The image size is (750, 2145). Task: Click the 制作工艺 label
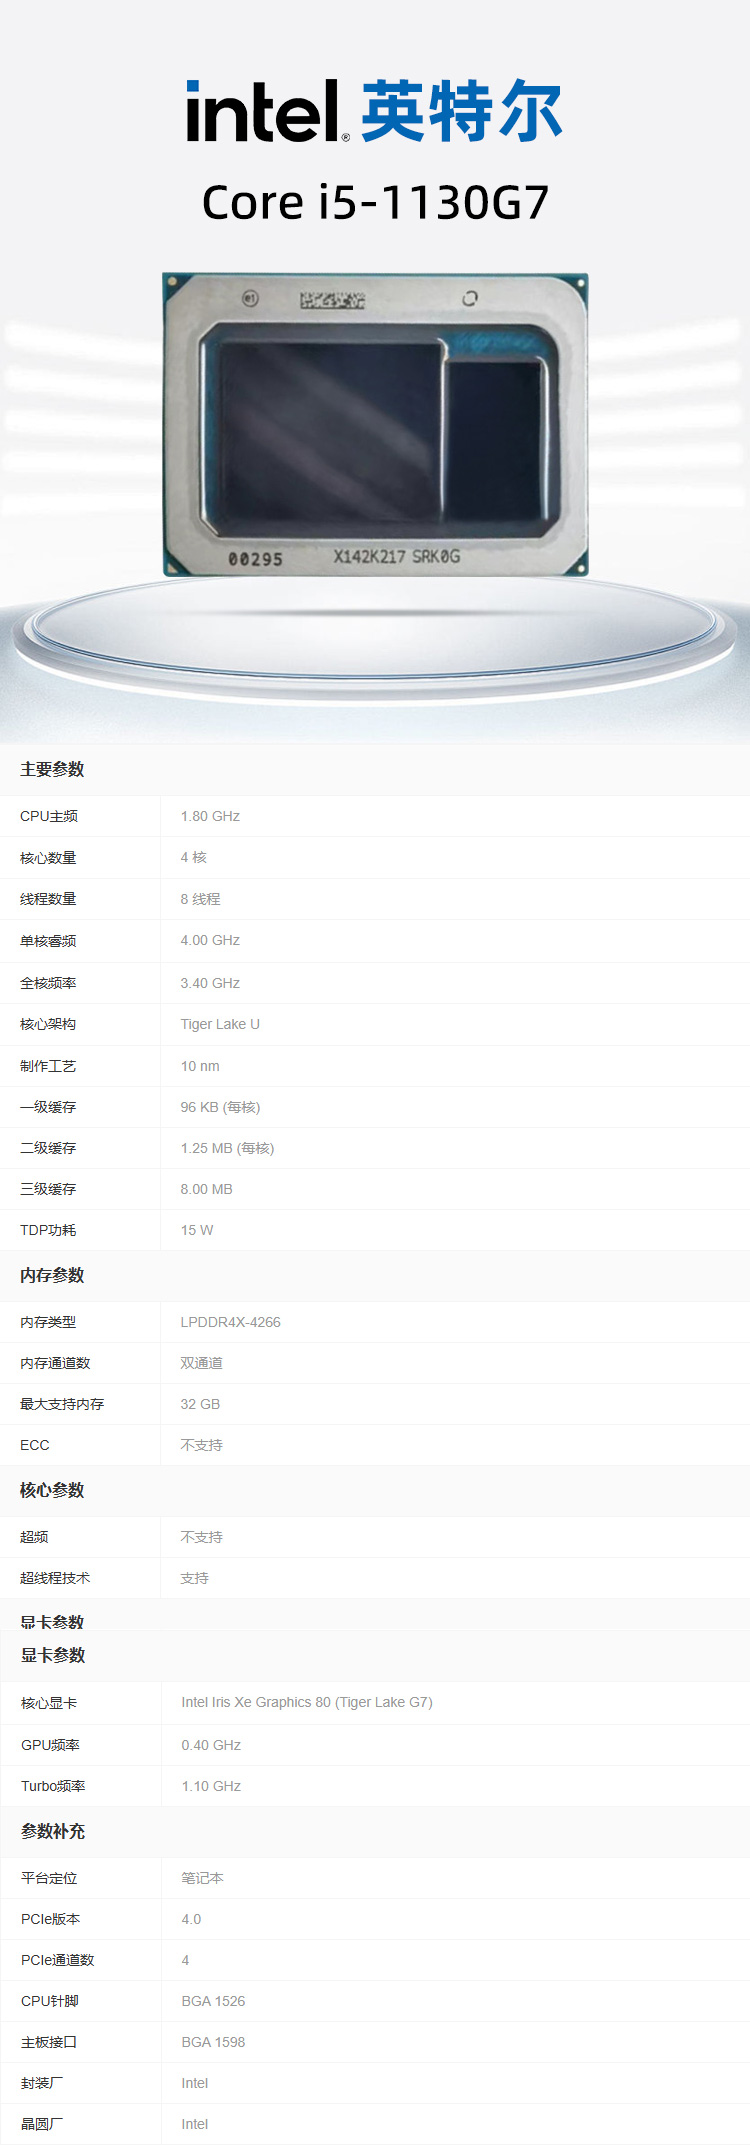tap(48, 1066)
